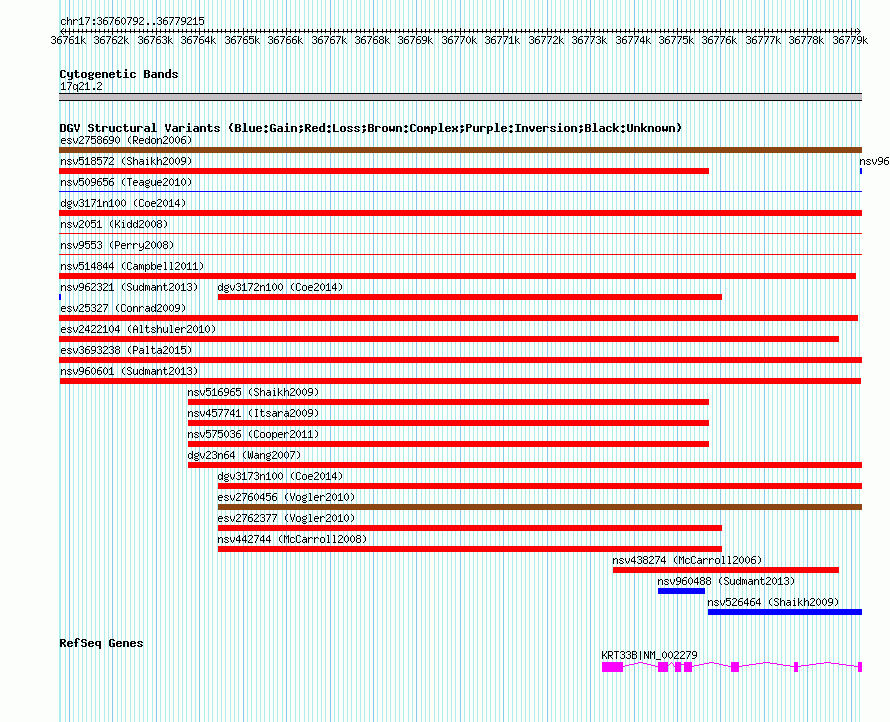This screenshot has height=722, width=890.
Task: Open the nsv518572 (Shaikh2009) variant label
Action: coord(125,161)
